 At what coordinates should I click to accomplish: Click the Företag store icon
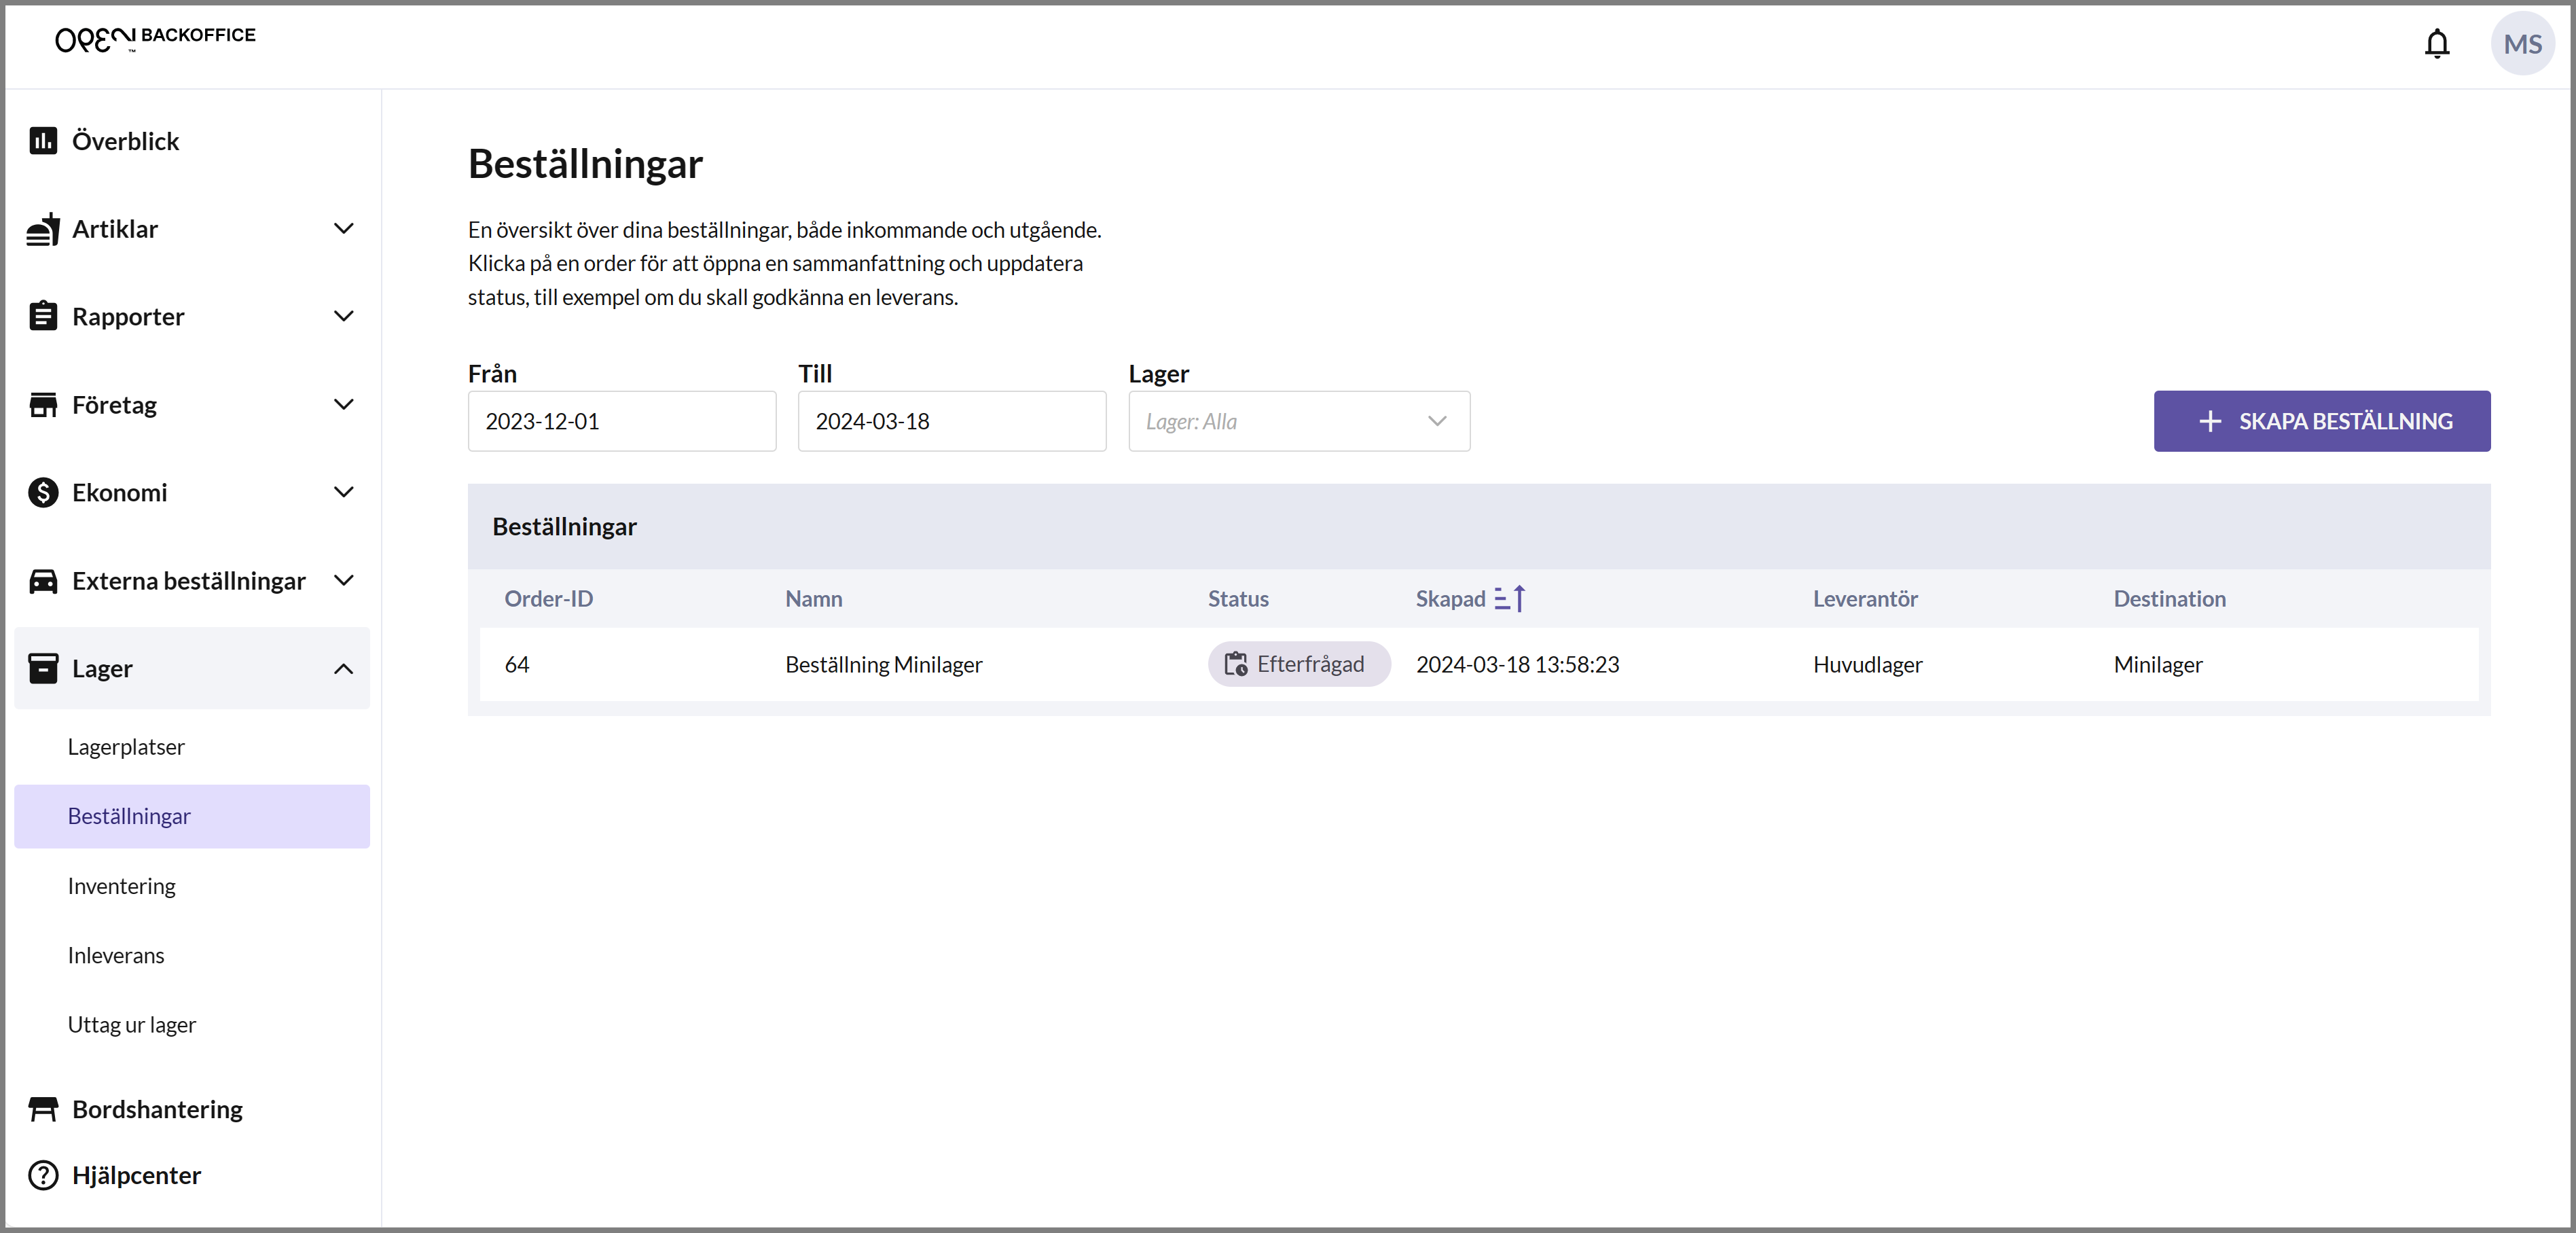[x=43, y=405]
